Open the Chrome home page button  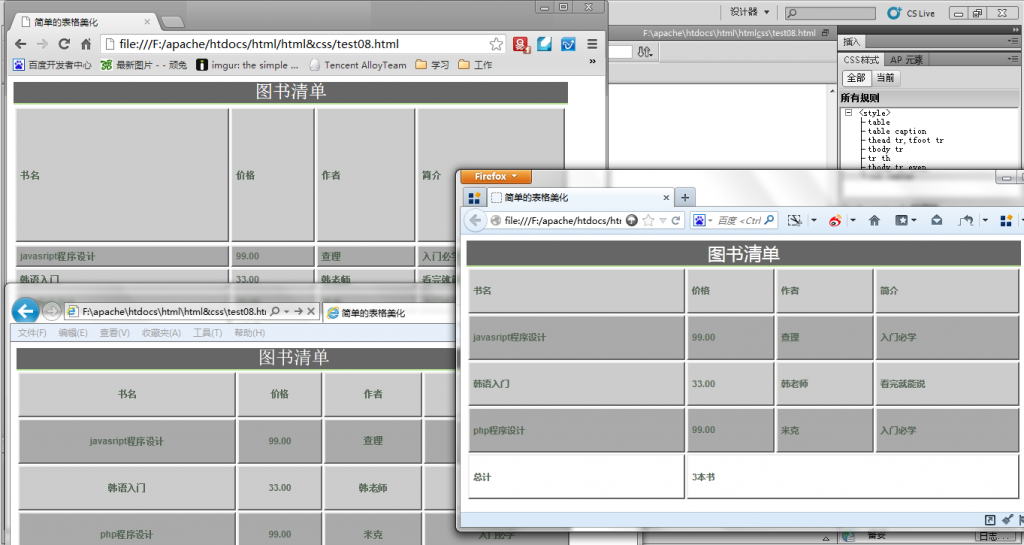click(x=86, y=44)
